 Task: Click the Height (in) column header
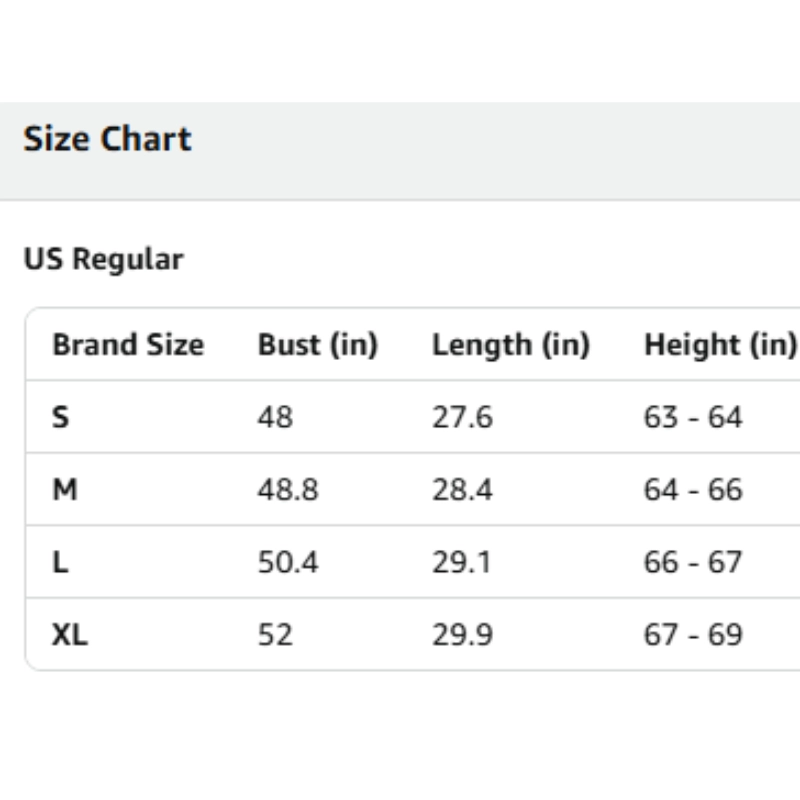tap(719, 345)
